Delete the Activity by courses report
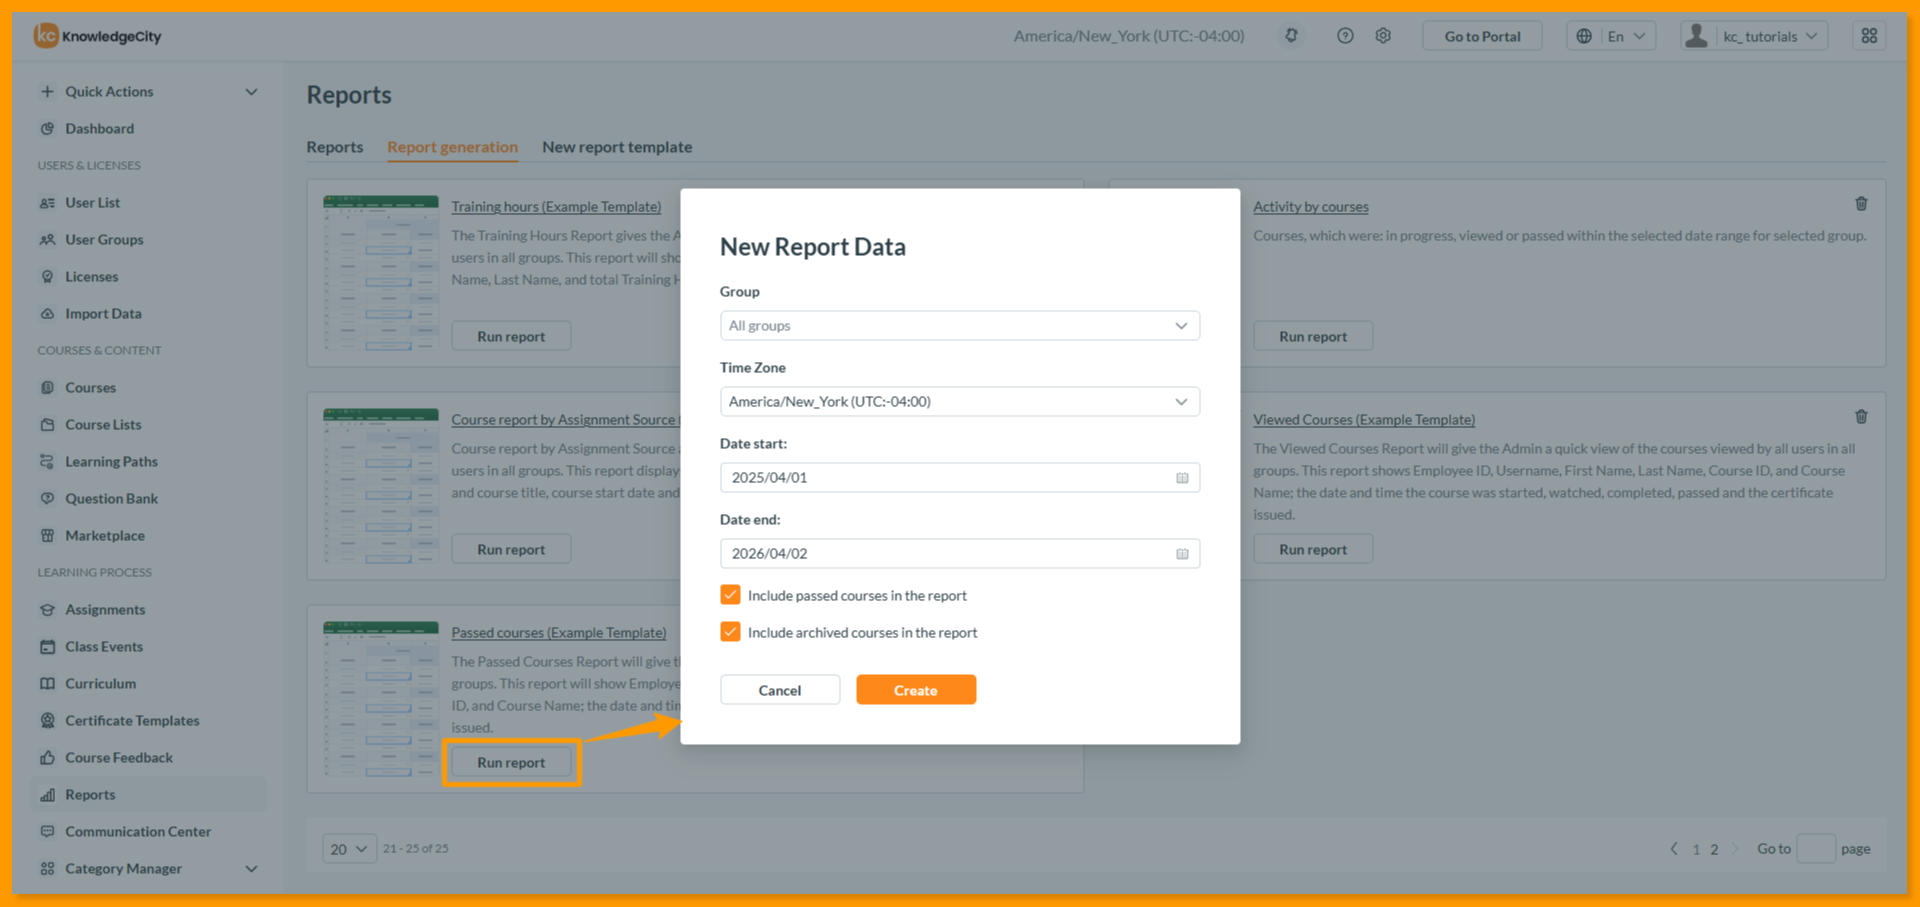Image resolution: width=1920 pixels, height=907 pixels. (x=1861, y=204)
